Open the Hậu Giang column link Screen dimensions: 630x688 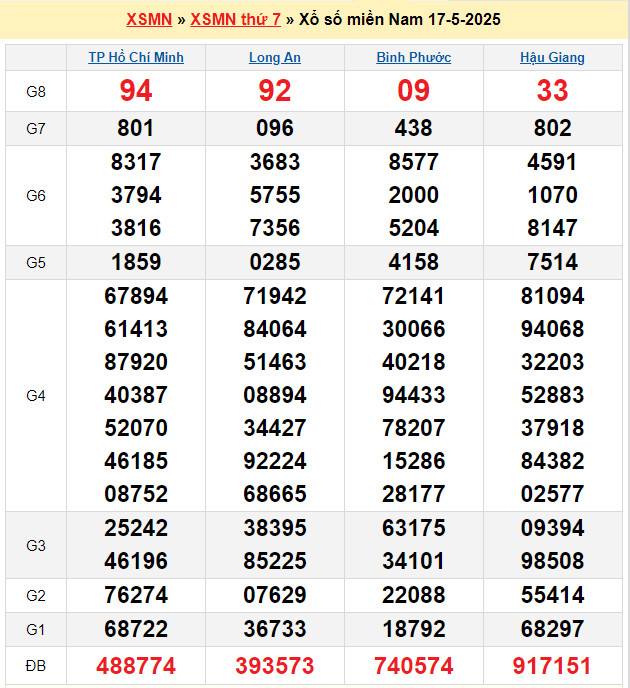click(x=552, y=57)
